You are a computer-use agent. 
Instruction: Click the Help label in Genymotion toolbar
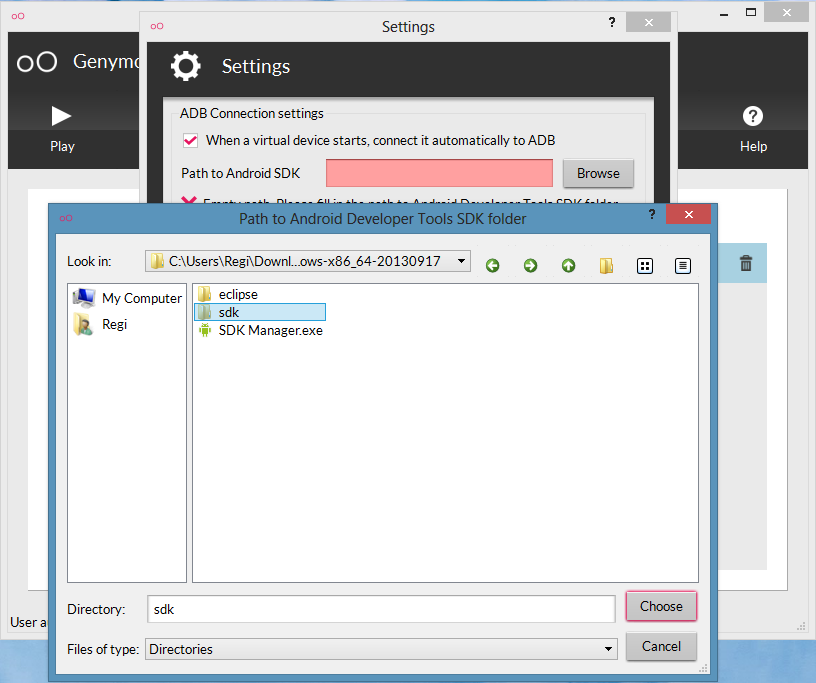click(753, 146)
